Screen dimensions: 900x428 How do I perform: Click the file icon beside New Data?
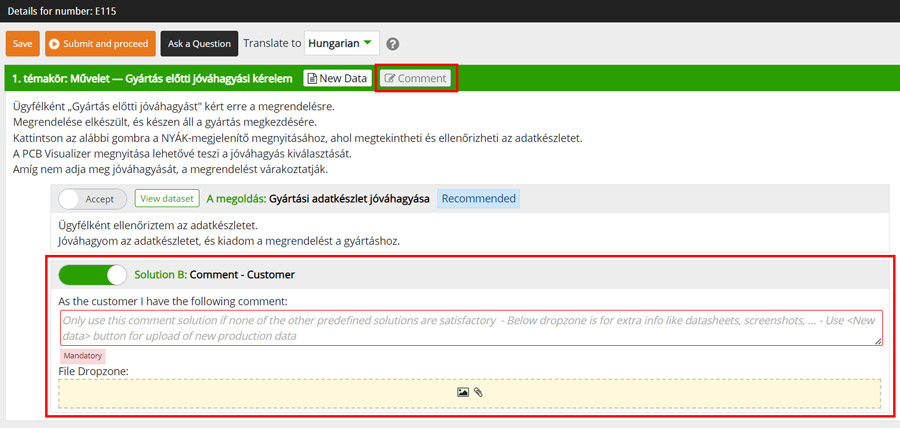311,78
